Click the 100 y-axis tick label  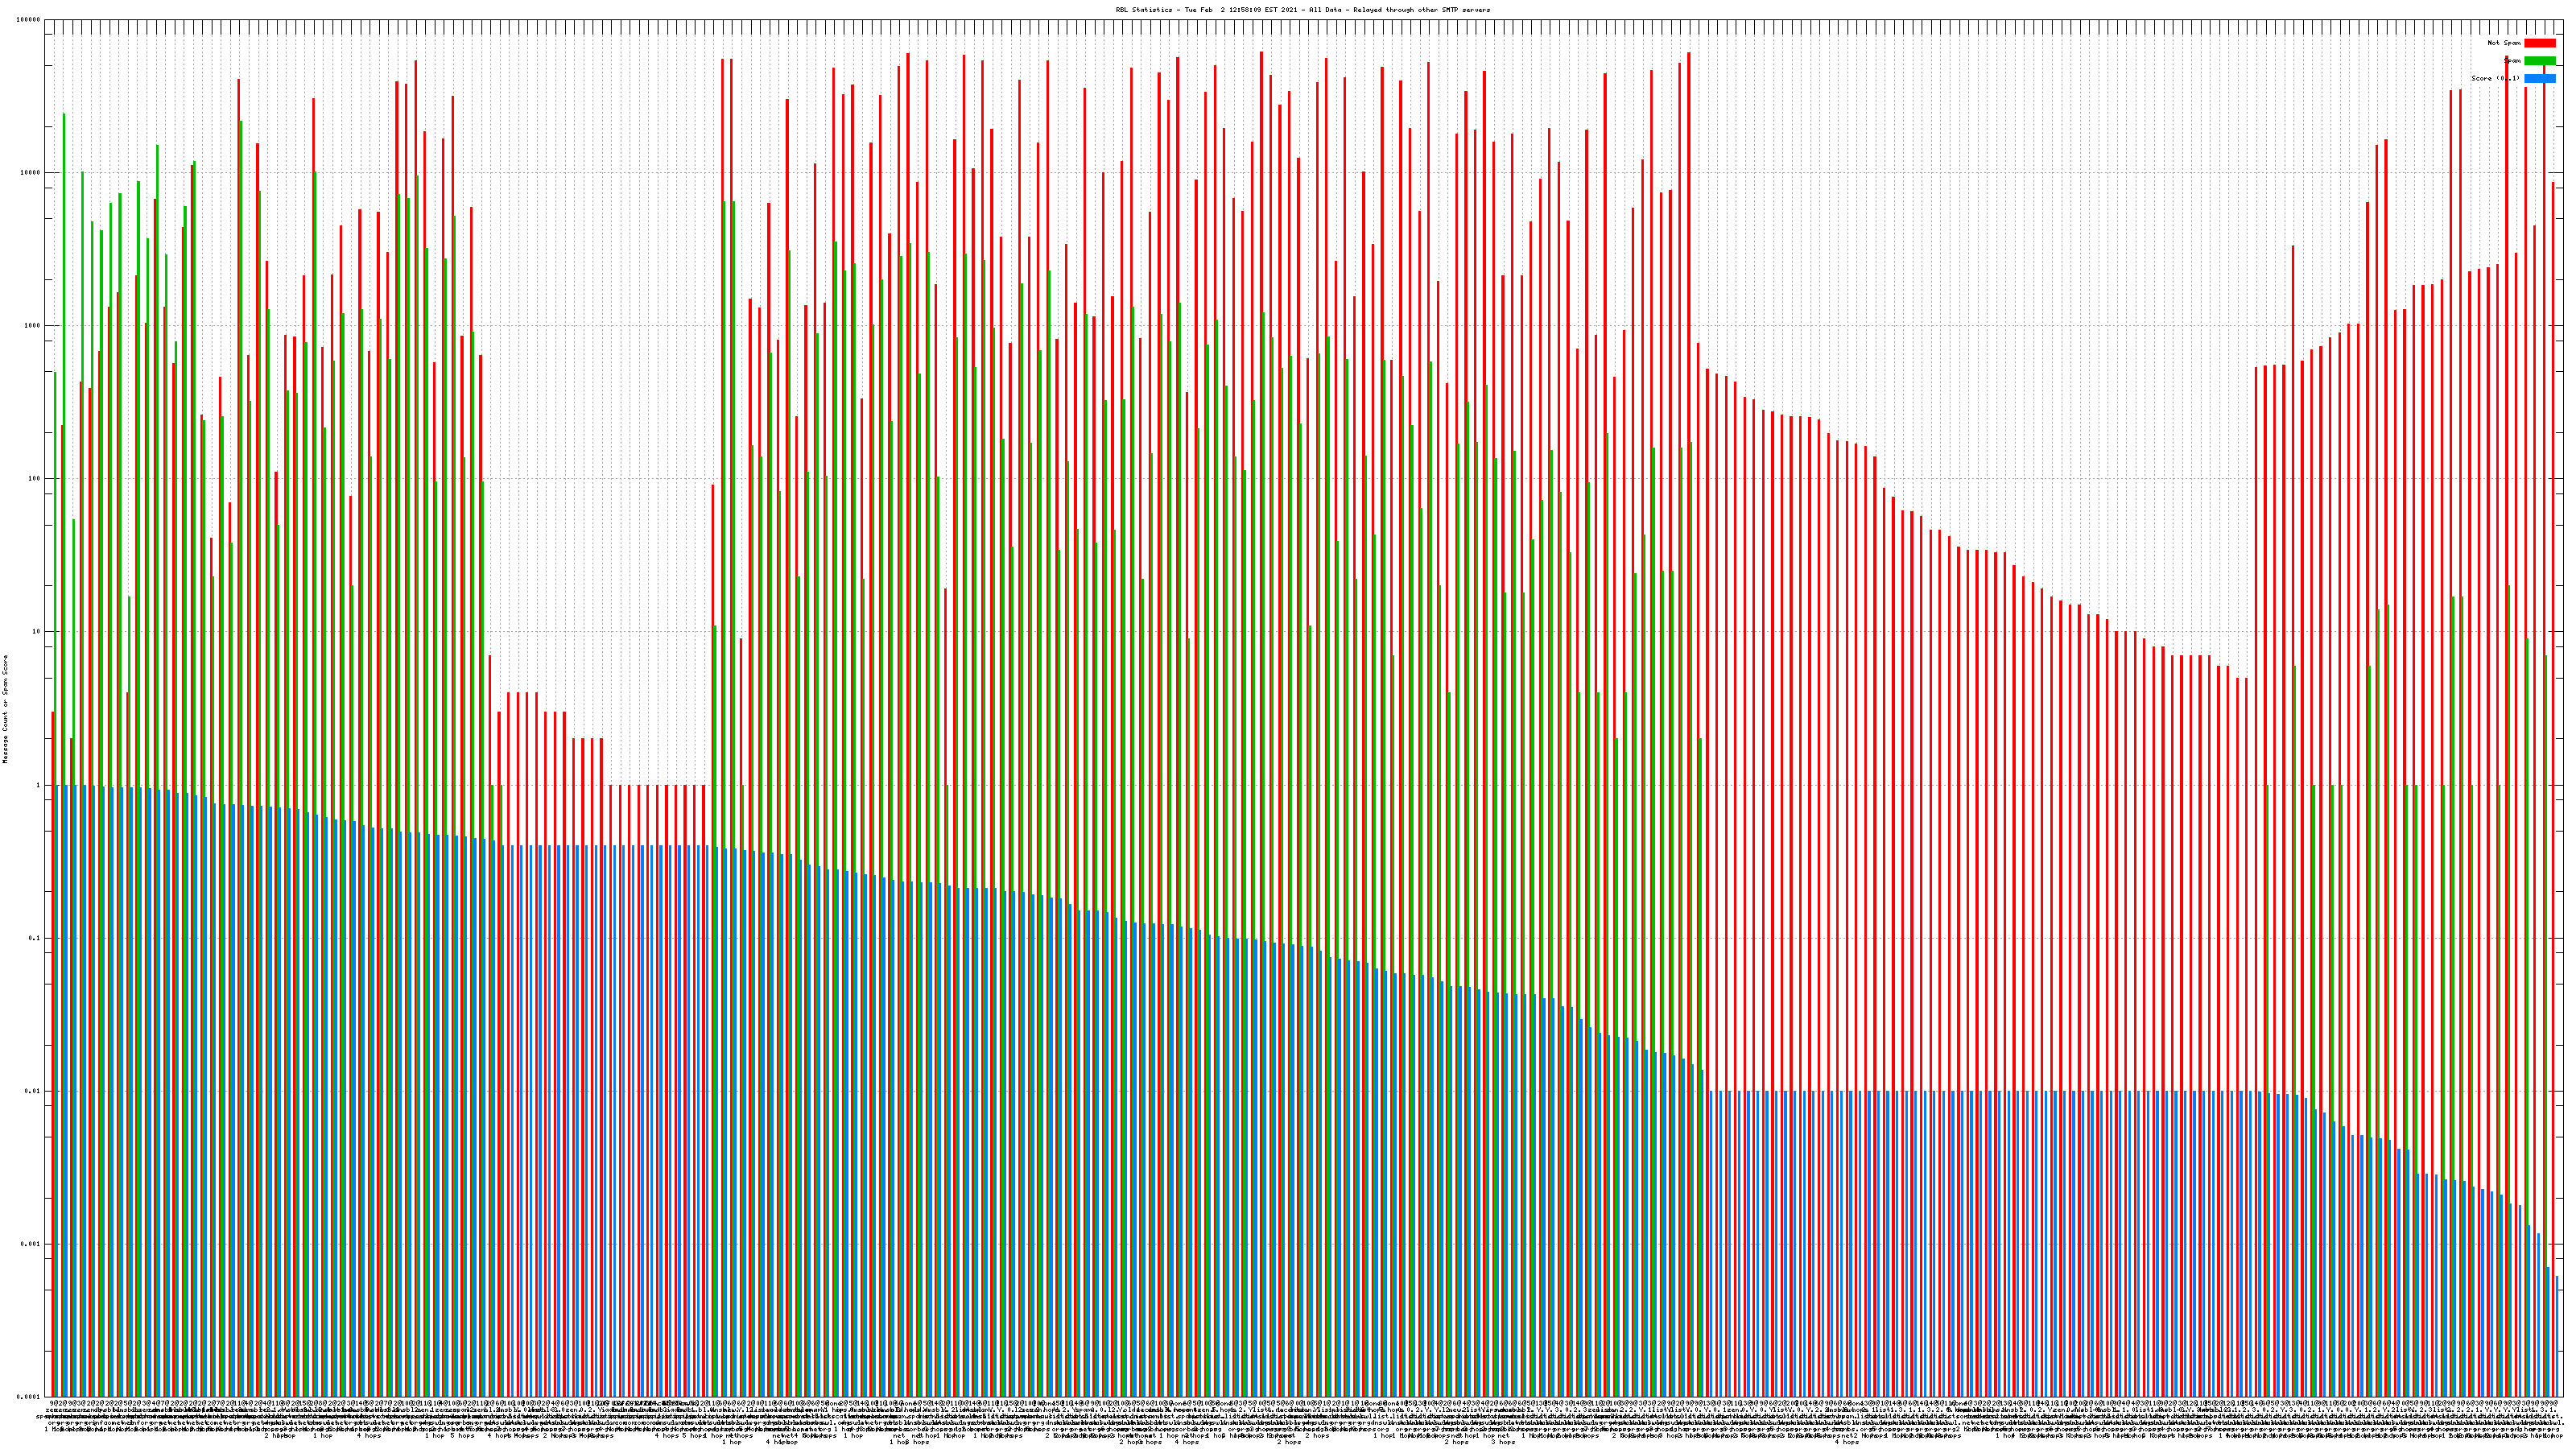coord(35,479)
